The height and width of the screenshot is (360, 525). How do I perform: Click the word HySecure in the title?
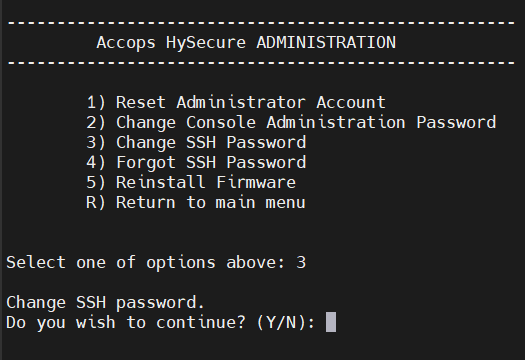tap(206, 43)
